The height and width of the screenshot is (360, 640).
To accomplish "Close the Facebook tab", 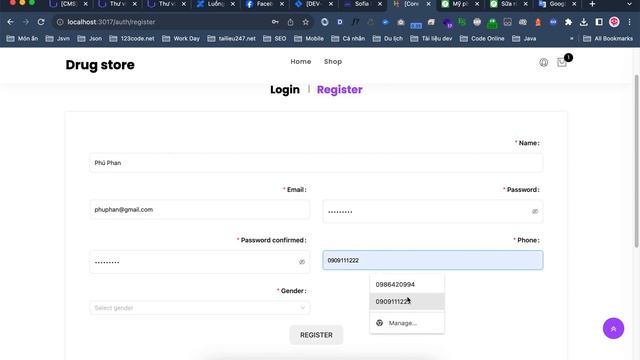I will point(282,4).
